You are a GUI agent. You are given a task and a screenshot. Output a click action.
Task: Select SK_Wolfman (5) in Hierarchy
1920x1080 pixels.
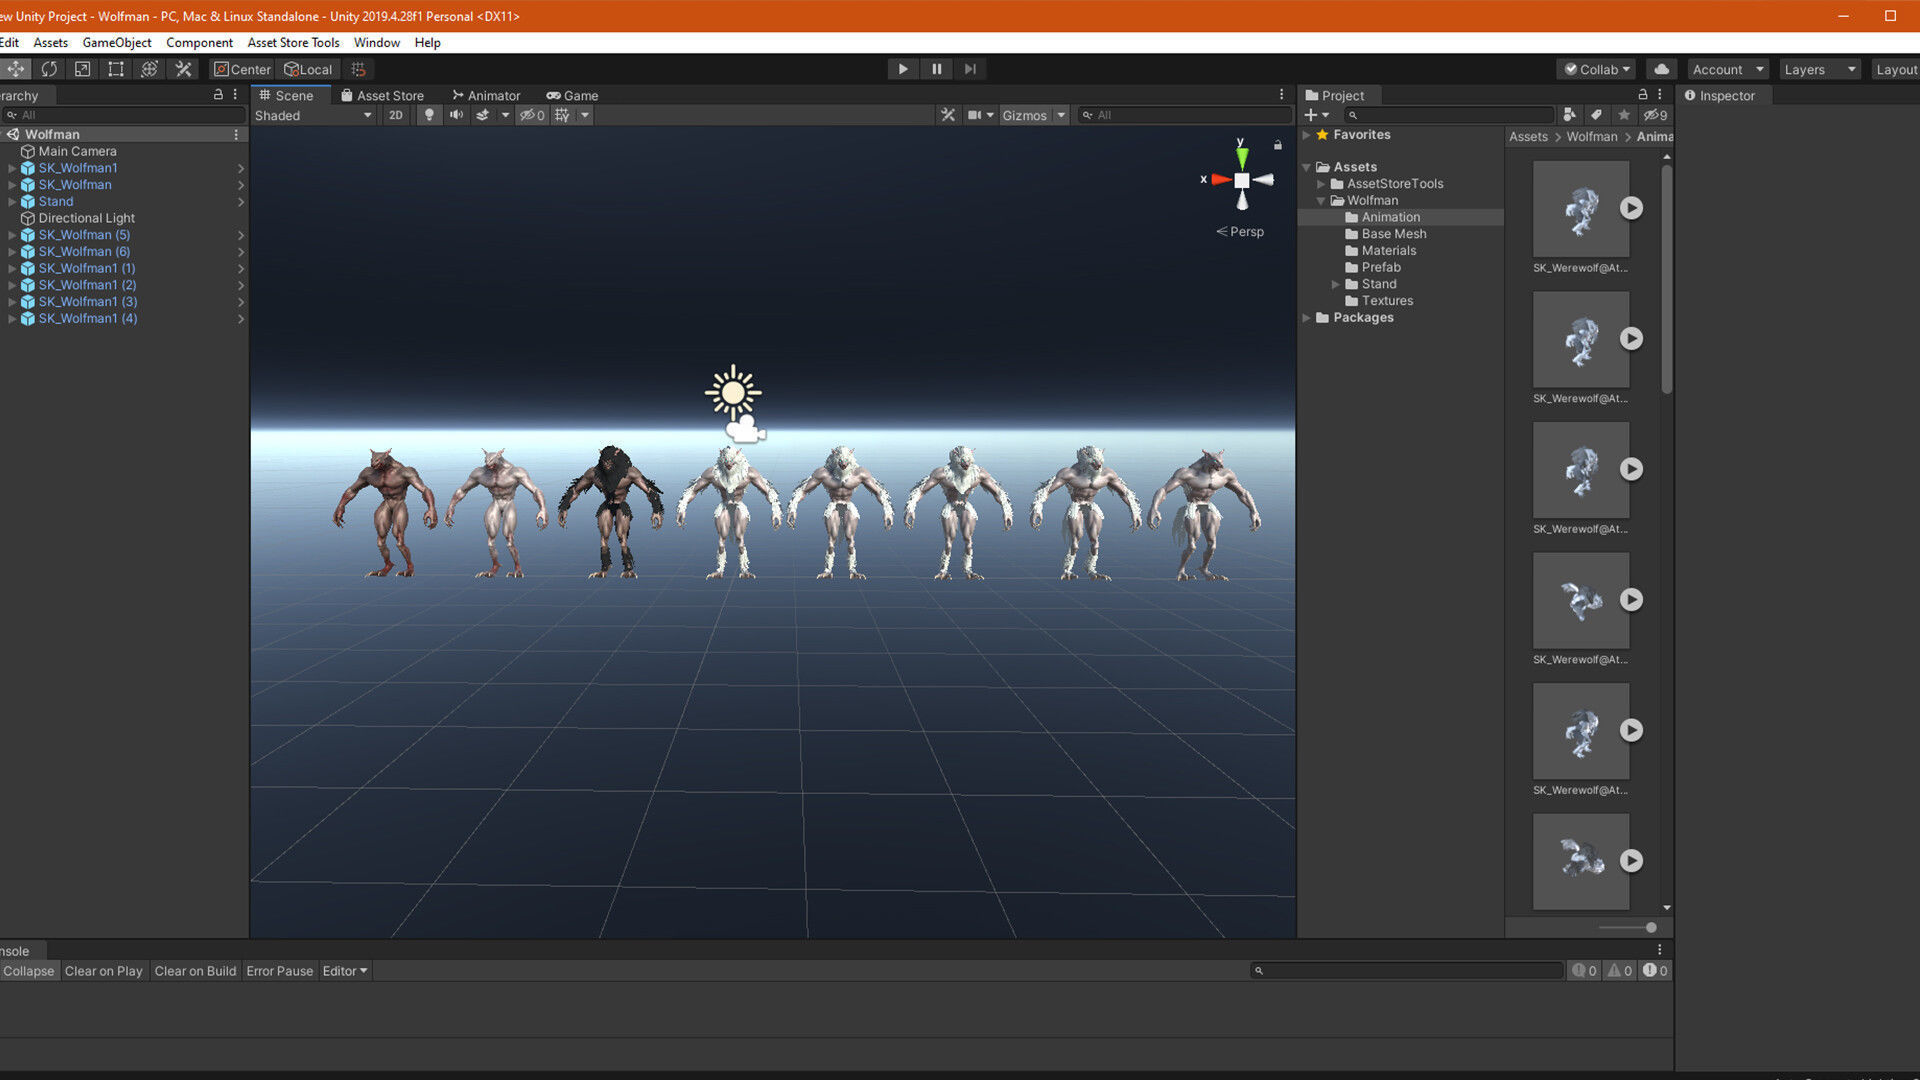click(x=84, y=235)
